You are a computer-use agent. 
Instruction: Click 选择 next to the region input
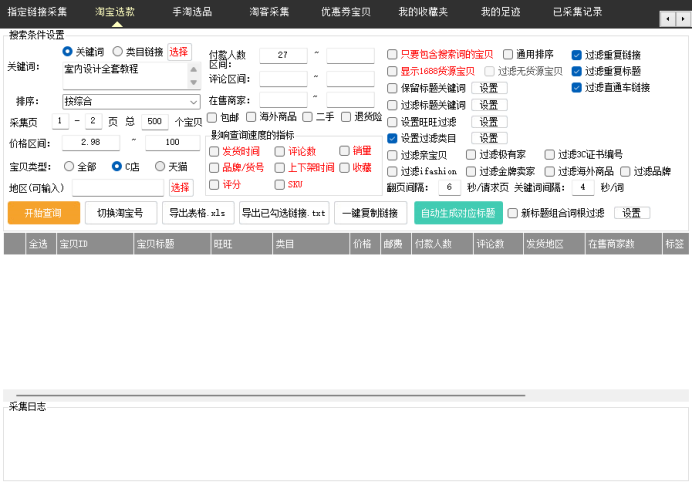coord(180,187)
